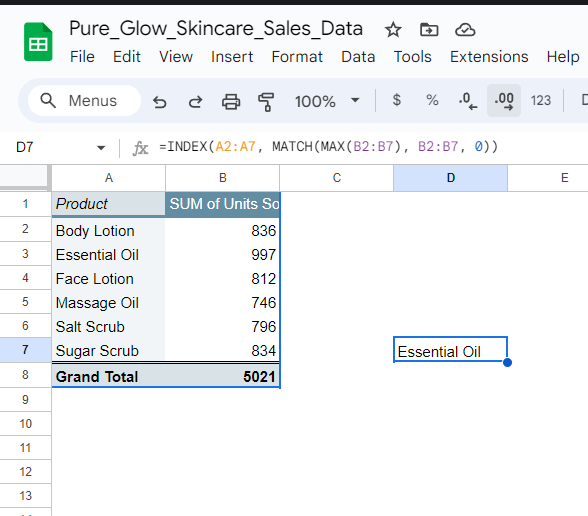This screenshot has height=516, width=588.
Task: Select the cell with value 836
Action: click(x=222, y=231)
